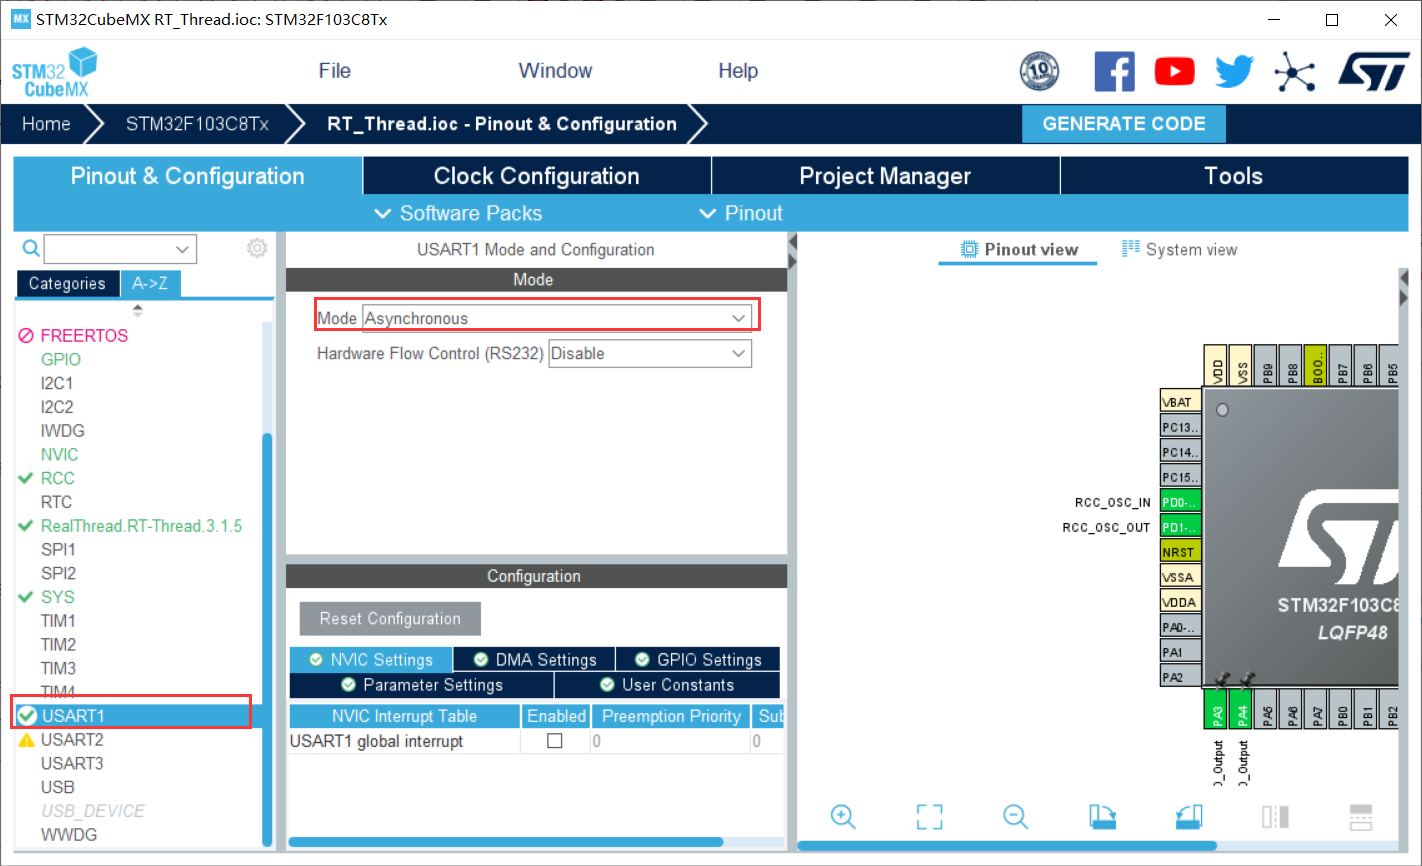The height and width of the screenshot is (866, 1422).
Task: Open the gear settings icon in the peripheral list
Action: pyautogui.click(x=257, y=248)
